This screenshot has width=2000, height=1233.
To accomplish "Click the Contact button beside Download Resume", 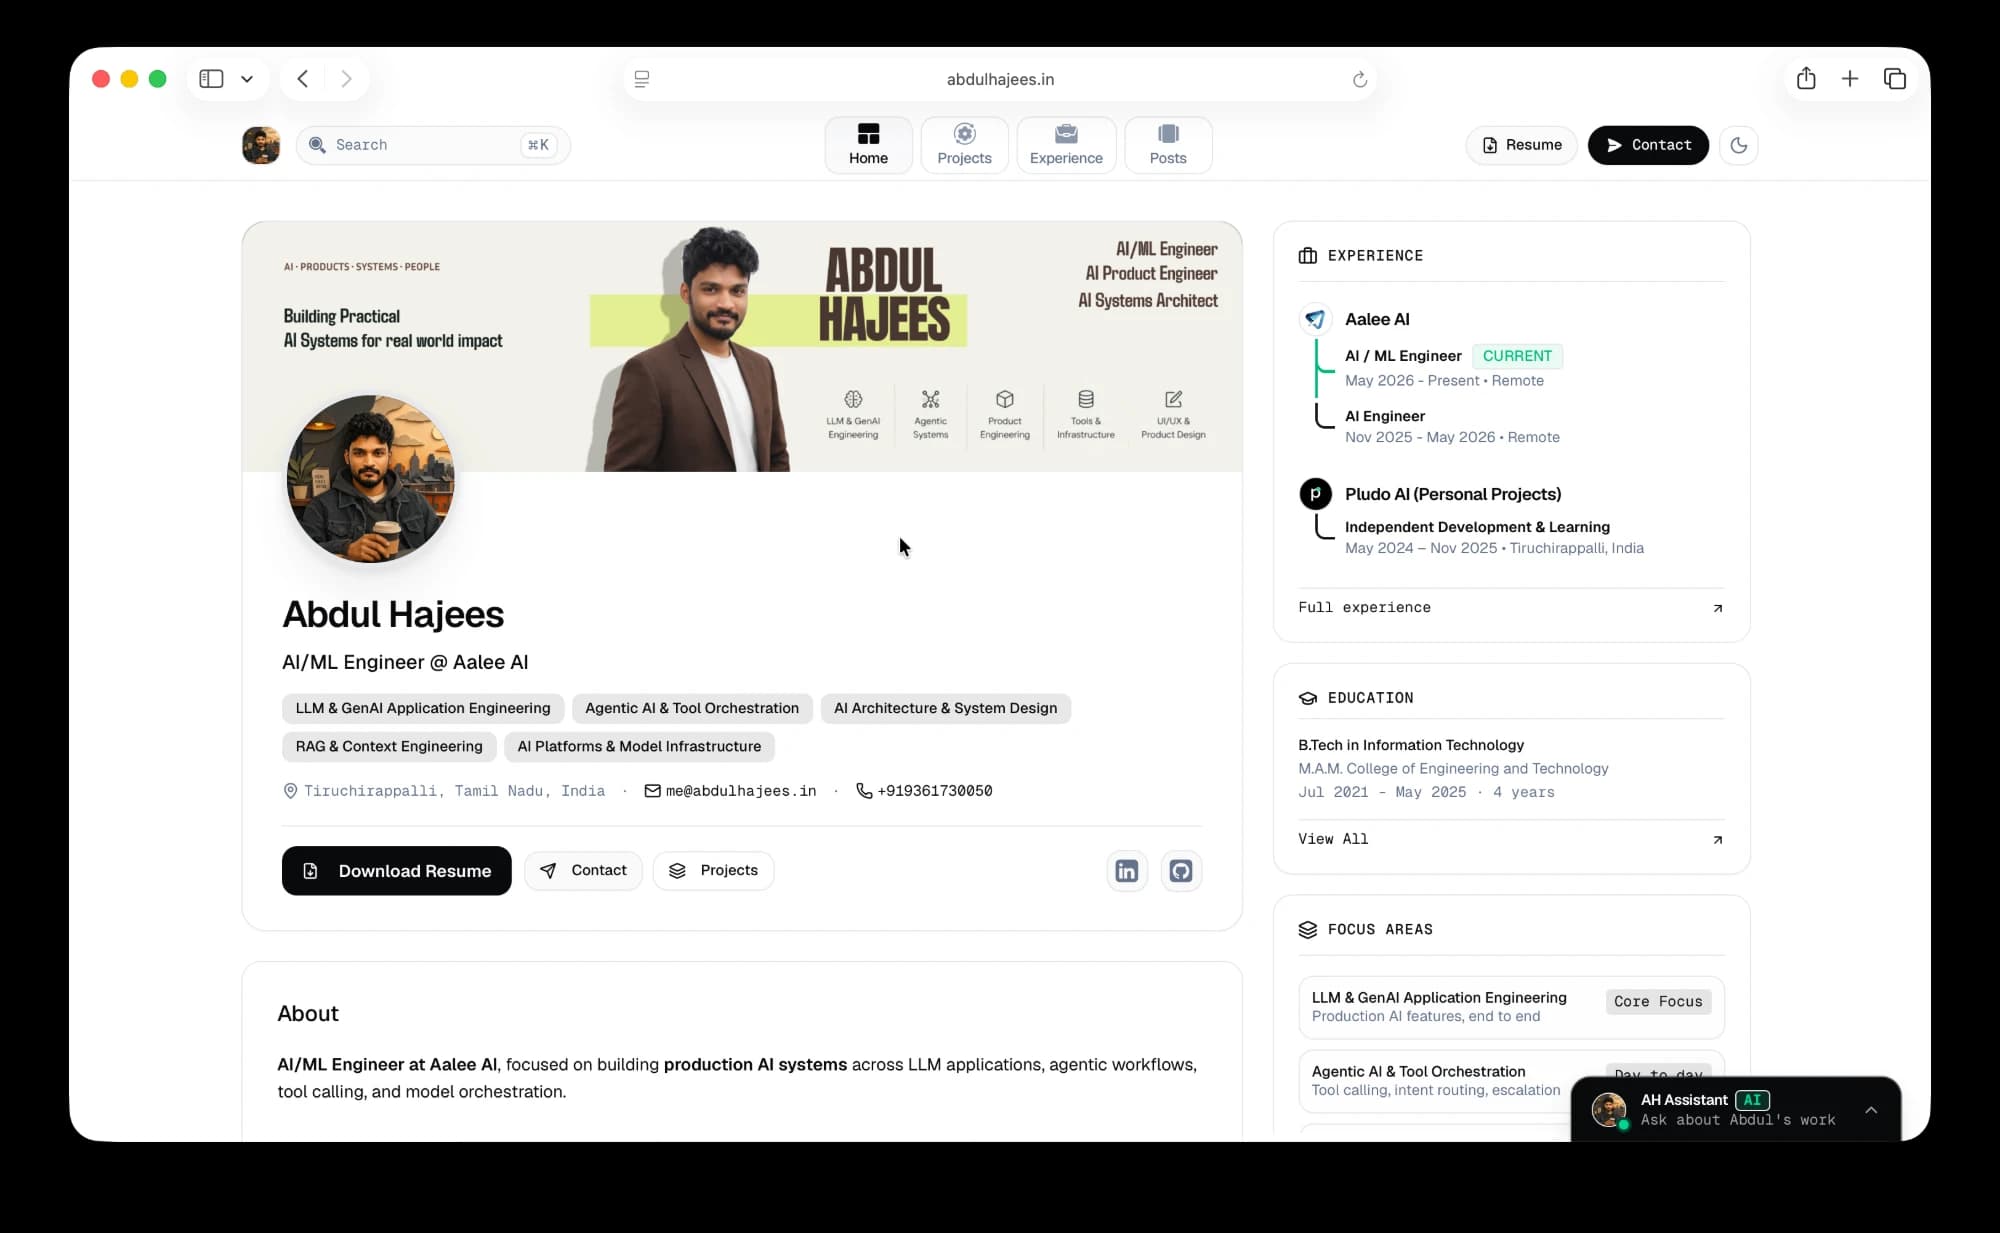I will (583, 871).
